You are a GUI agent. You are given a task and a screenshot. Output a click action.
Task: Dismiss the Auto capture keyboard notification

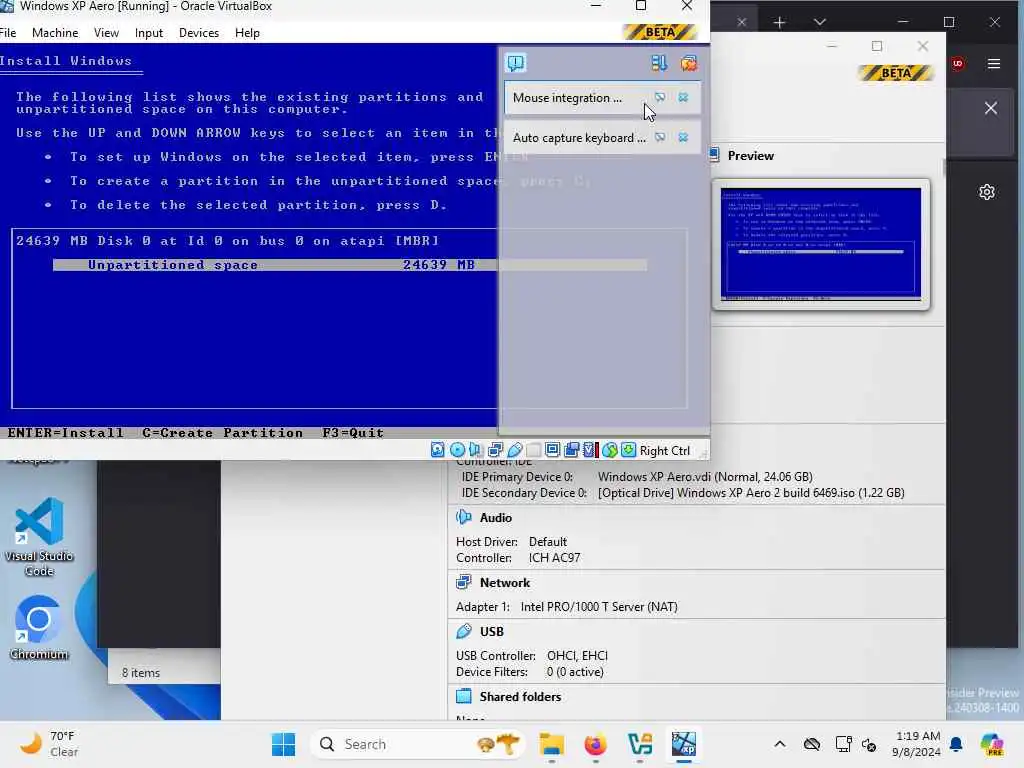[x=683, y=137]
